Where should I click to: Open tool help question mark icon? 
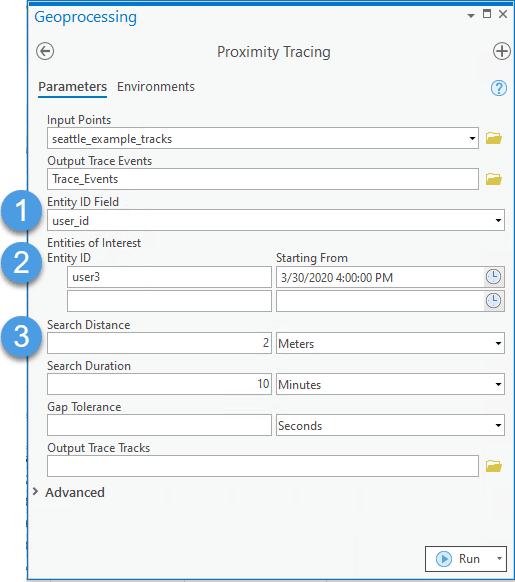(x=499, y=88)
